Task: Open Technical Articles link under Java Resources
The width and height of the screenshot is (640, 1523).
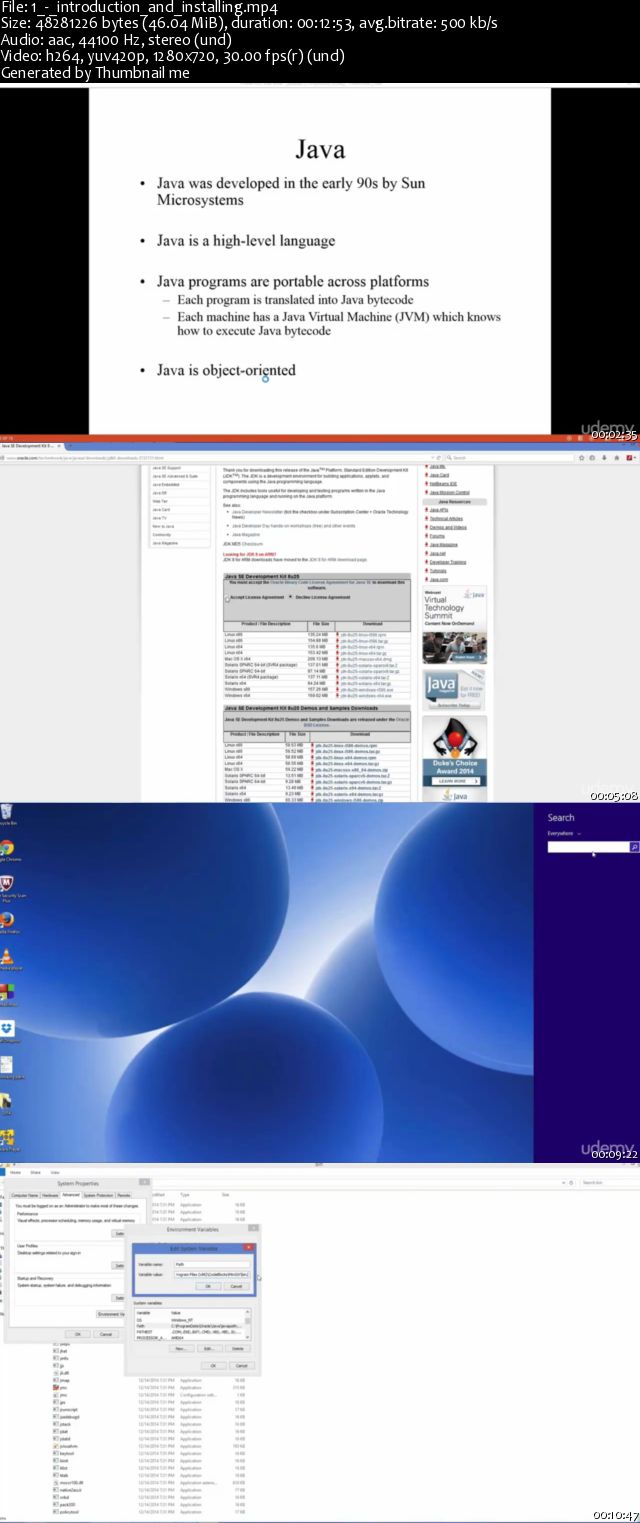Action: (x=446, y=519)
